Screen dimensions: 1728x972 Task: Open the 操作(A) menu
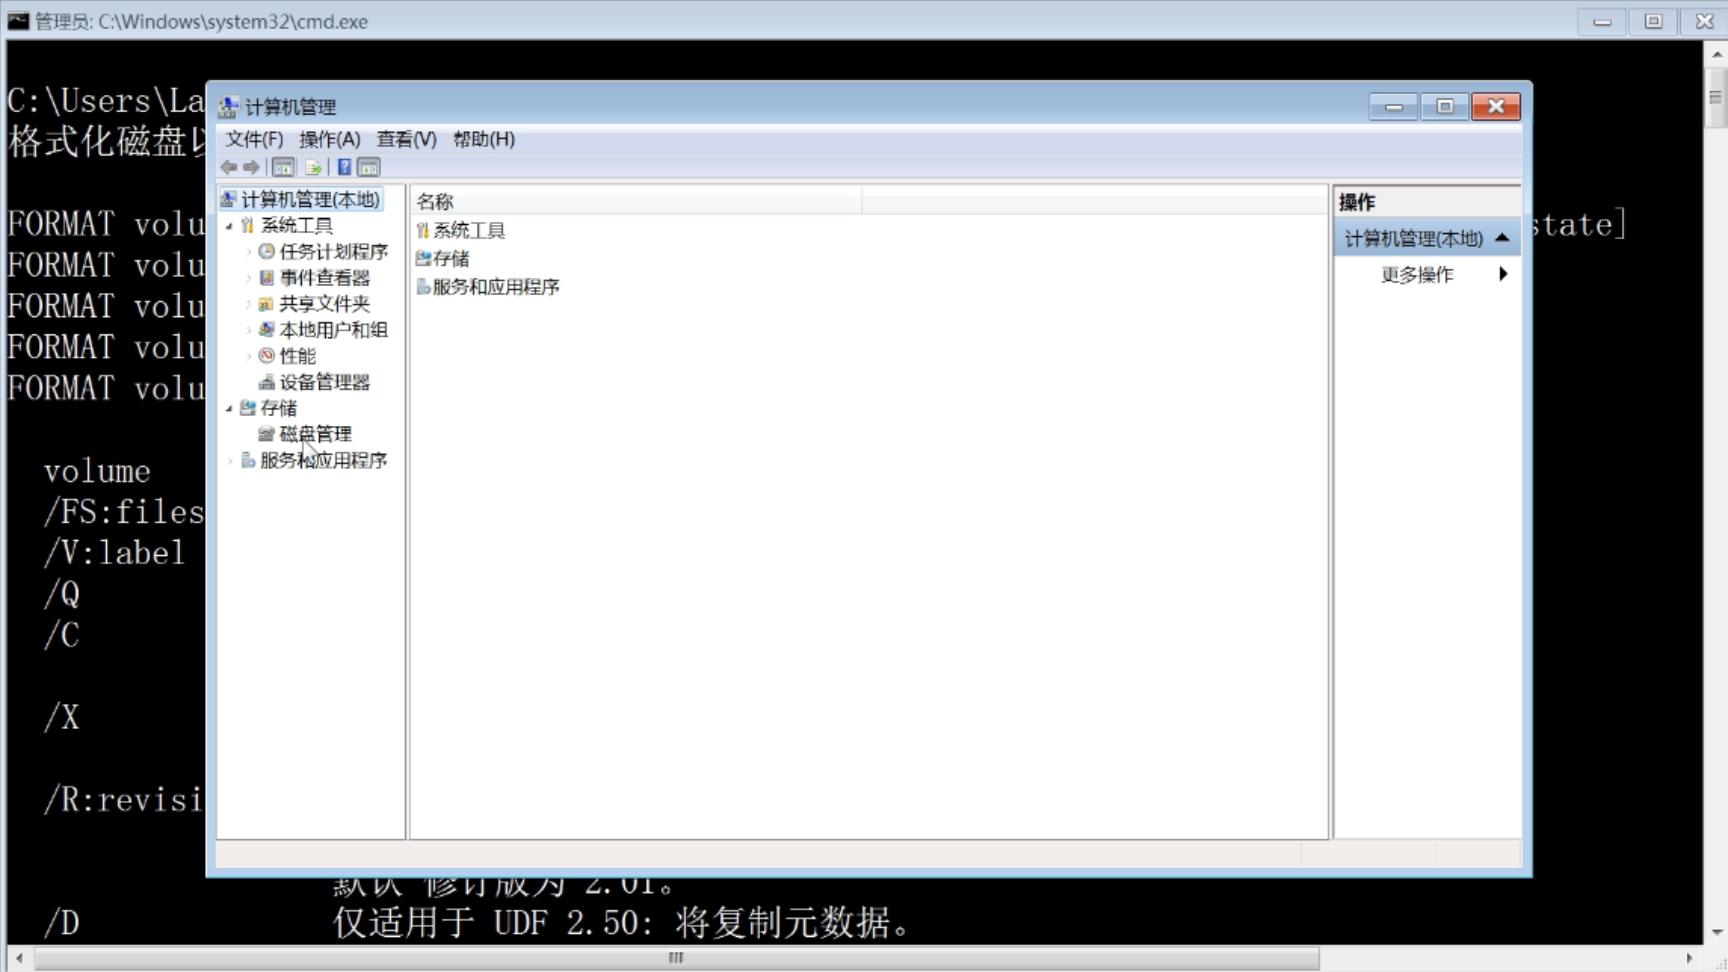[x=331, y=139]
